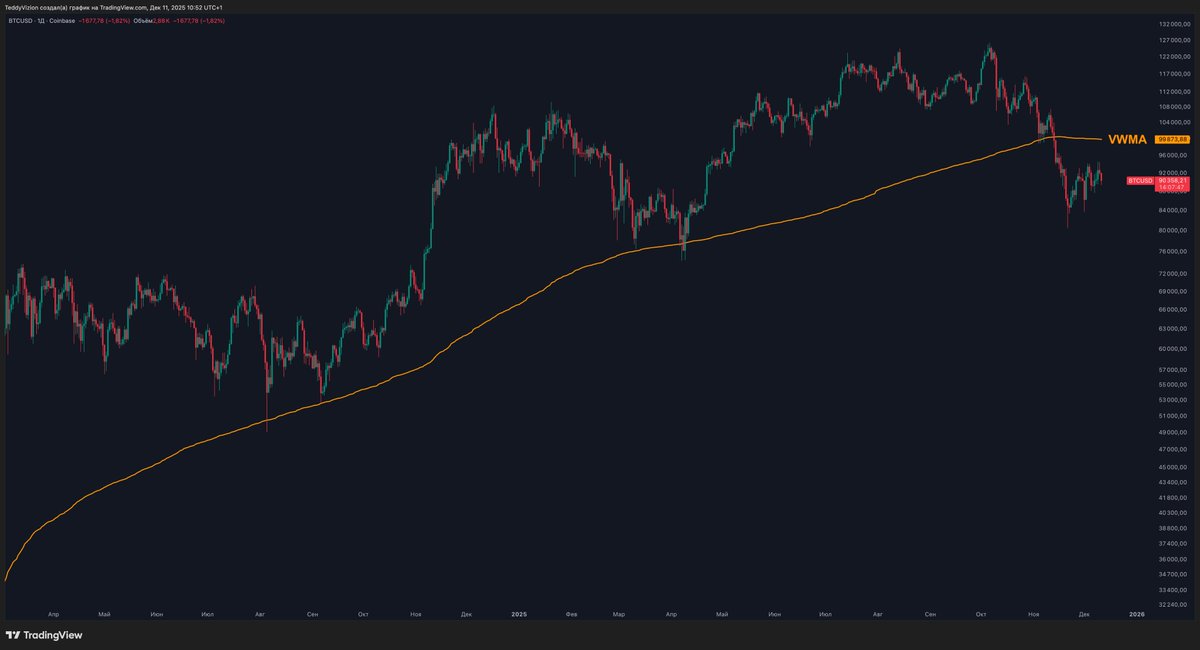1200x650 pixels.
Task: Click the red BTCUSD symbol tag on price axis
Action: [1139, 180]
